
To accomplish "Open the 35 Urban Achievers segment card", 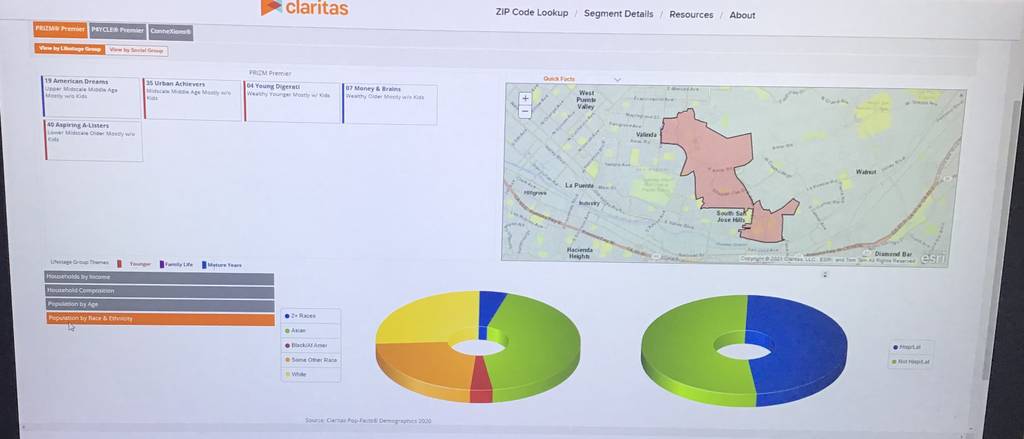I will tap(192, 99).
